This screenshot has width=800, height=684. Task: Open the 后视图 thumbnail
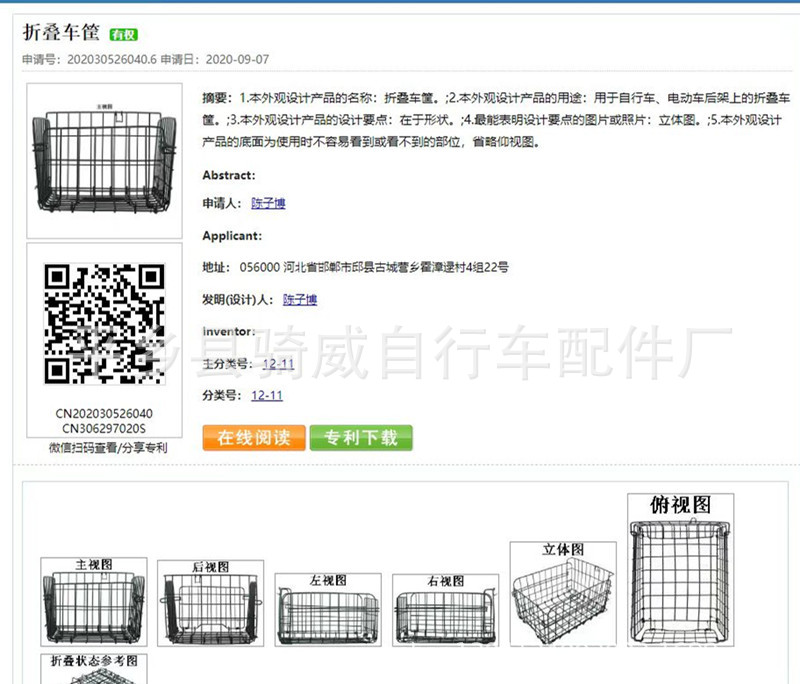coord(211,603)
